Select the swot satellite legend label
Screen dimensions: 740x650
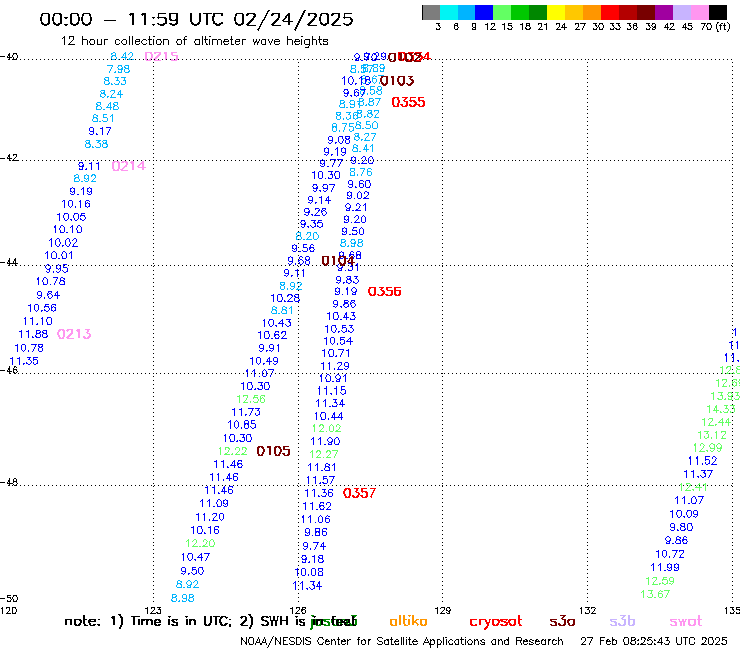(685, 621)
